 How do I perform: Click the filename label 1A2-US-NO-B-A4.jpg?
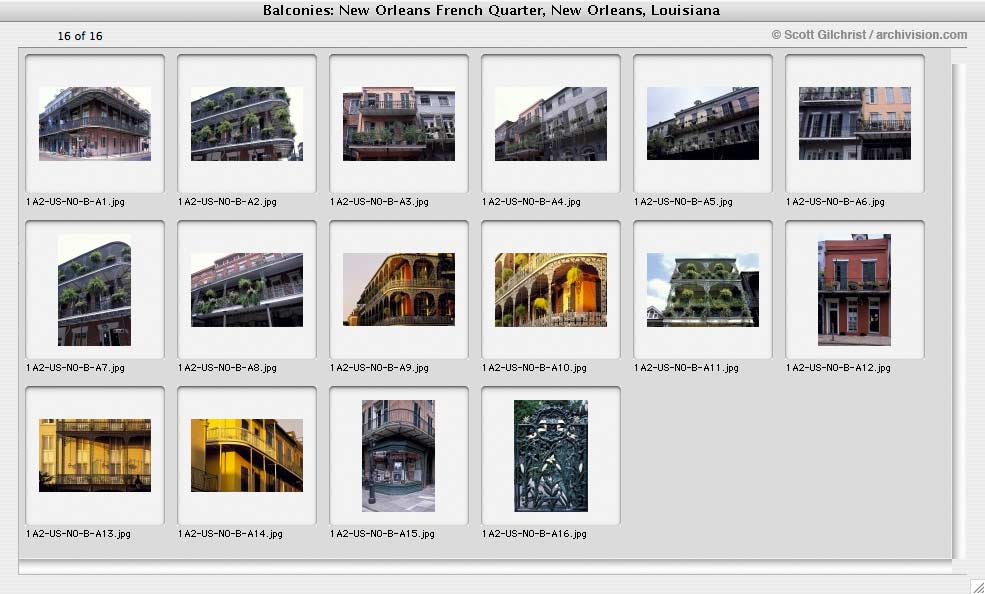[x=531, y=202]
